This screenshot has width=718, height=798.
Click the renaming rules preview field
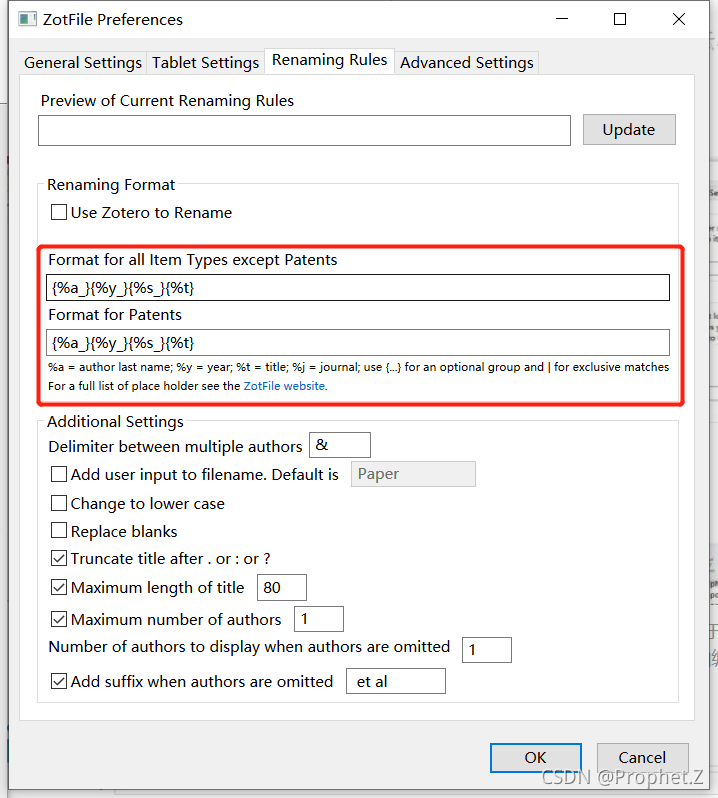click(304, 130)
